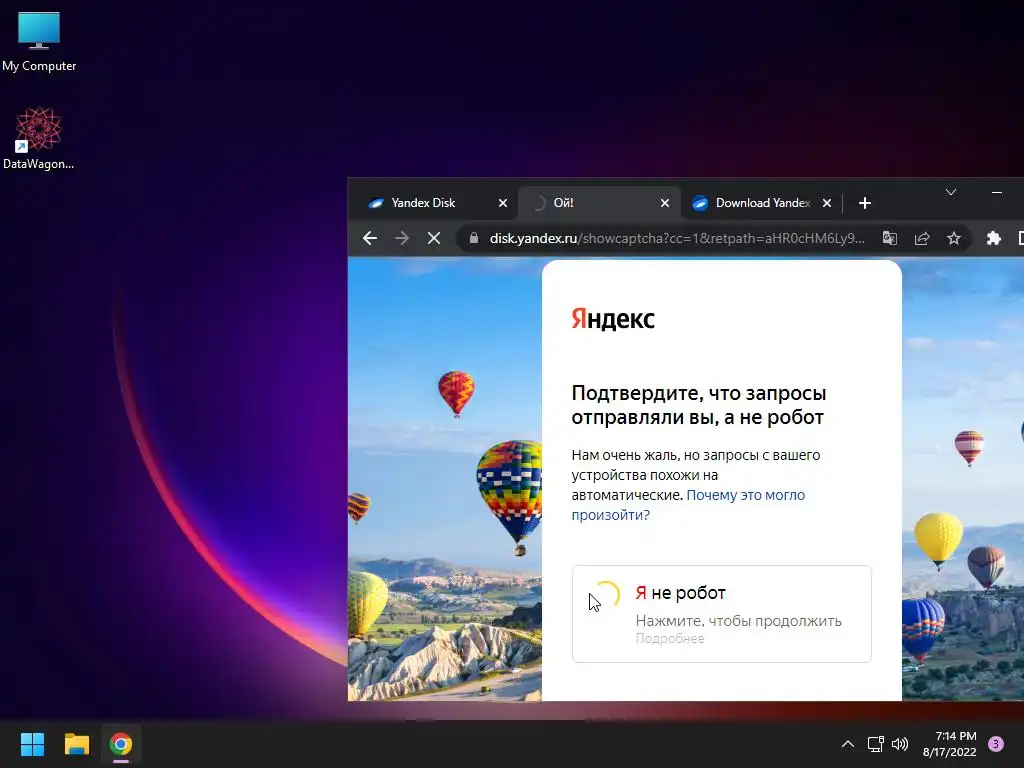The height and width of the screenshot is (768, 1024).
Task: Share this page icon
Action: click(921, 238)
